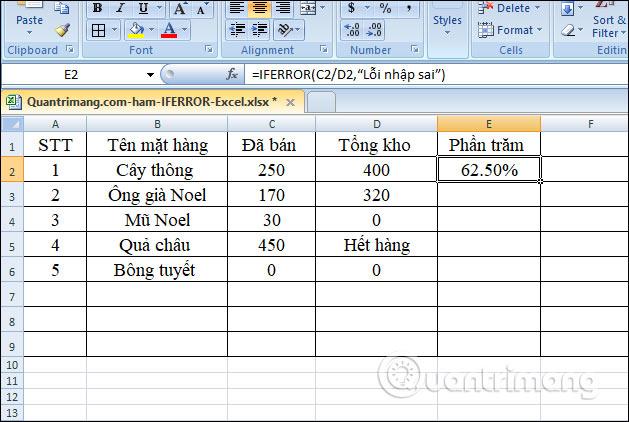629x422 pixels.
Task: Apply yellow Fill Color bucket
Action: coord(136,30)
